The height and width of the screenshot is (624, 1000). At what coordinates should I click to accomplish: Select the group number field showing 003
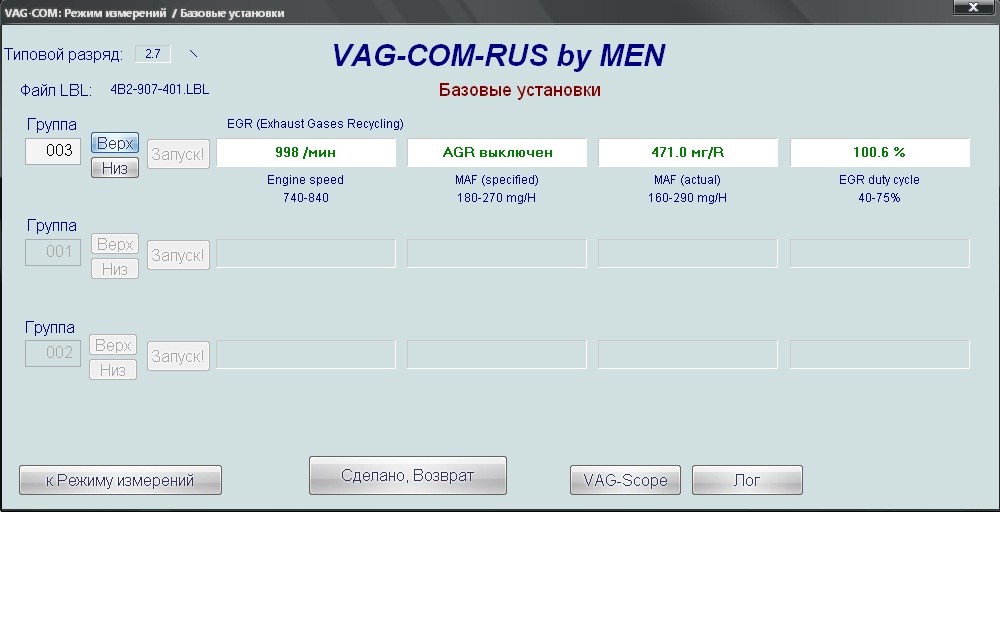point(53,151)
